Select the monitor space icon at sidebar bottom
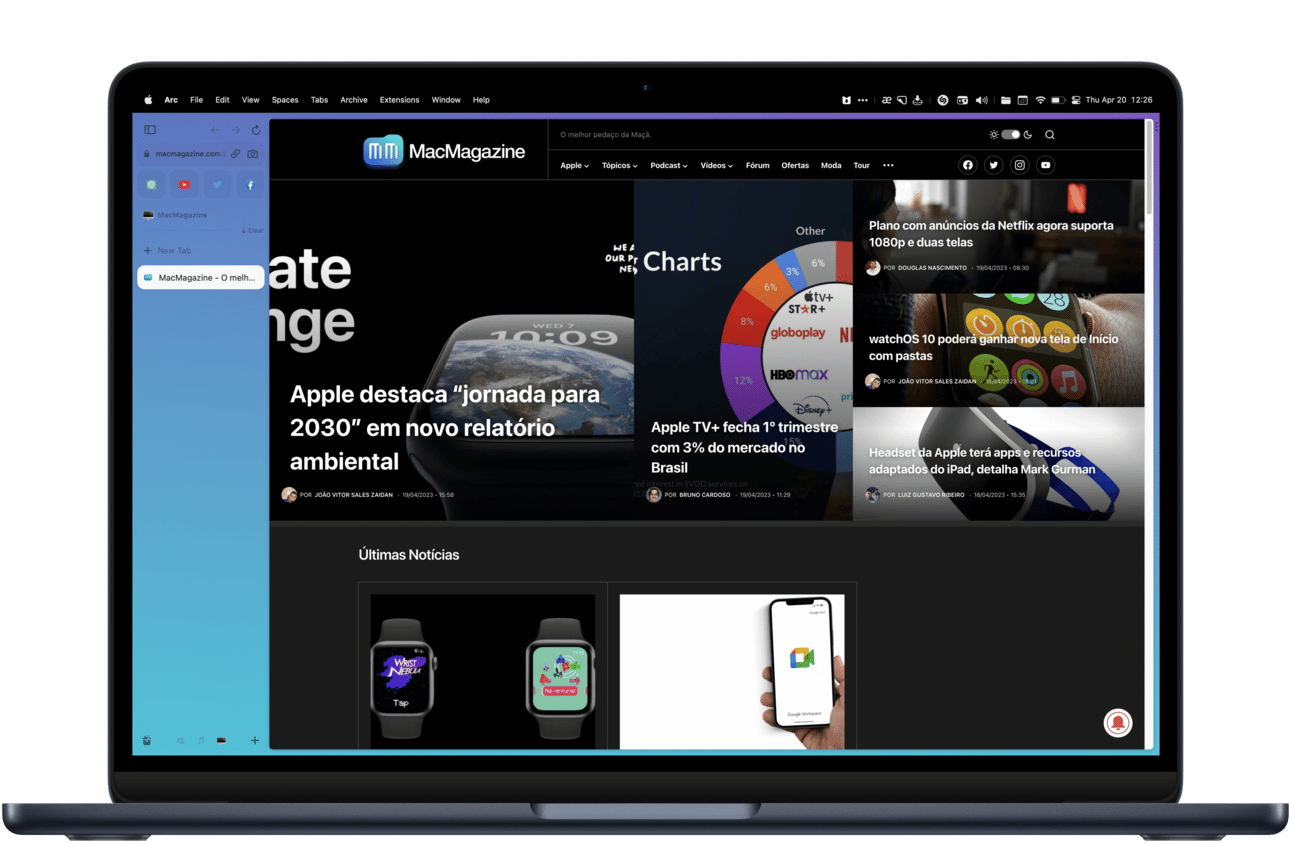Viewport: 1292px width, 843px height. [221, 741]
